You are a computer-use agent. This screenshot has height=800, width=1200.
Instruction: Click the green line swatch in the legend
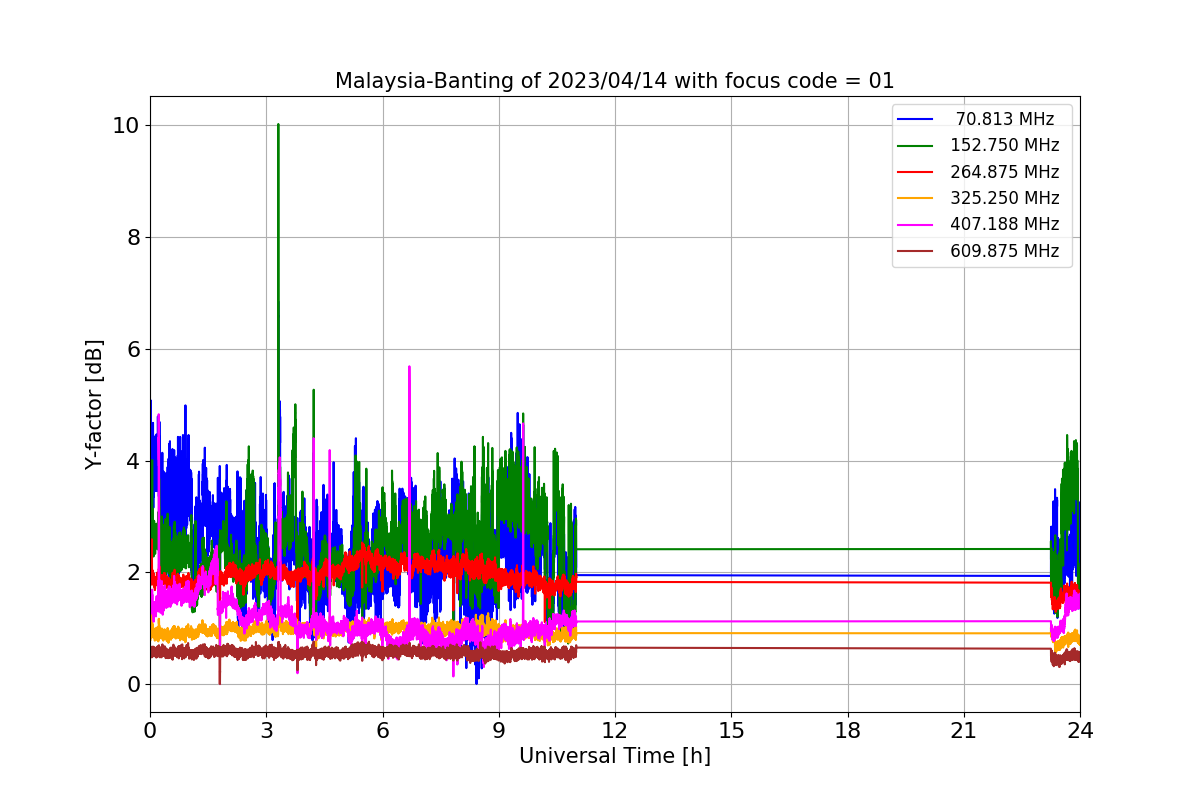[916, 146]
